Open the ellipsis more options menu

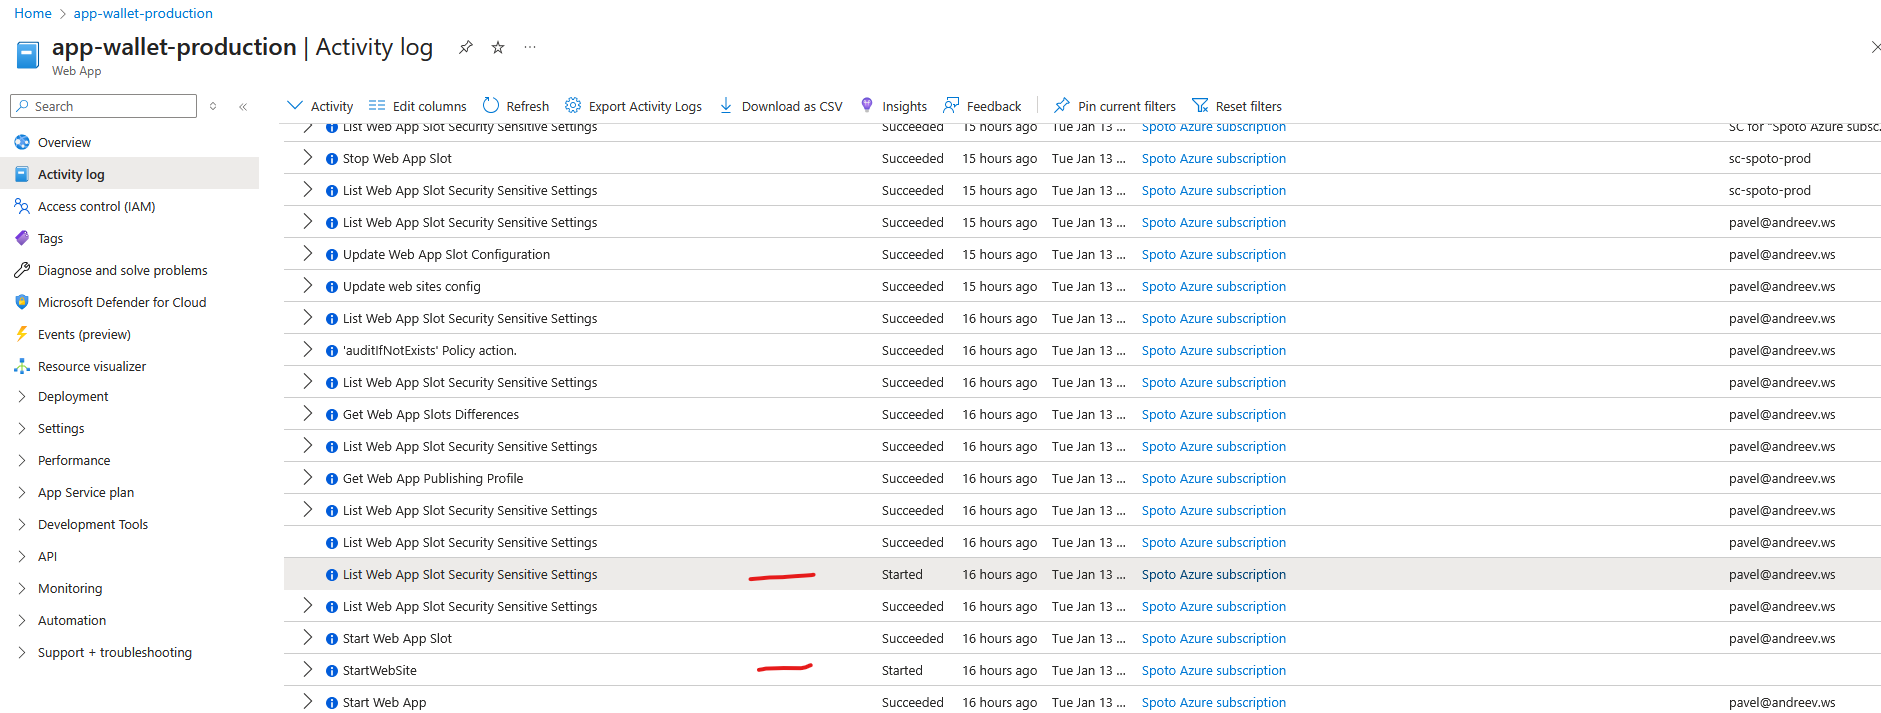point(530,47)
